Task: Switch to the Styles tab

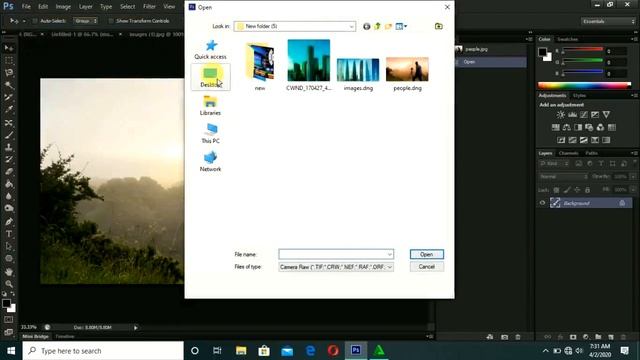Action: pos(579,96)
